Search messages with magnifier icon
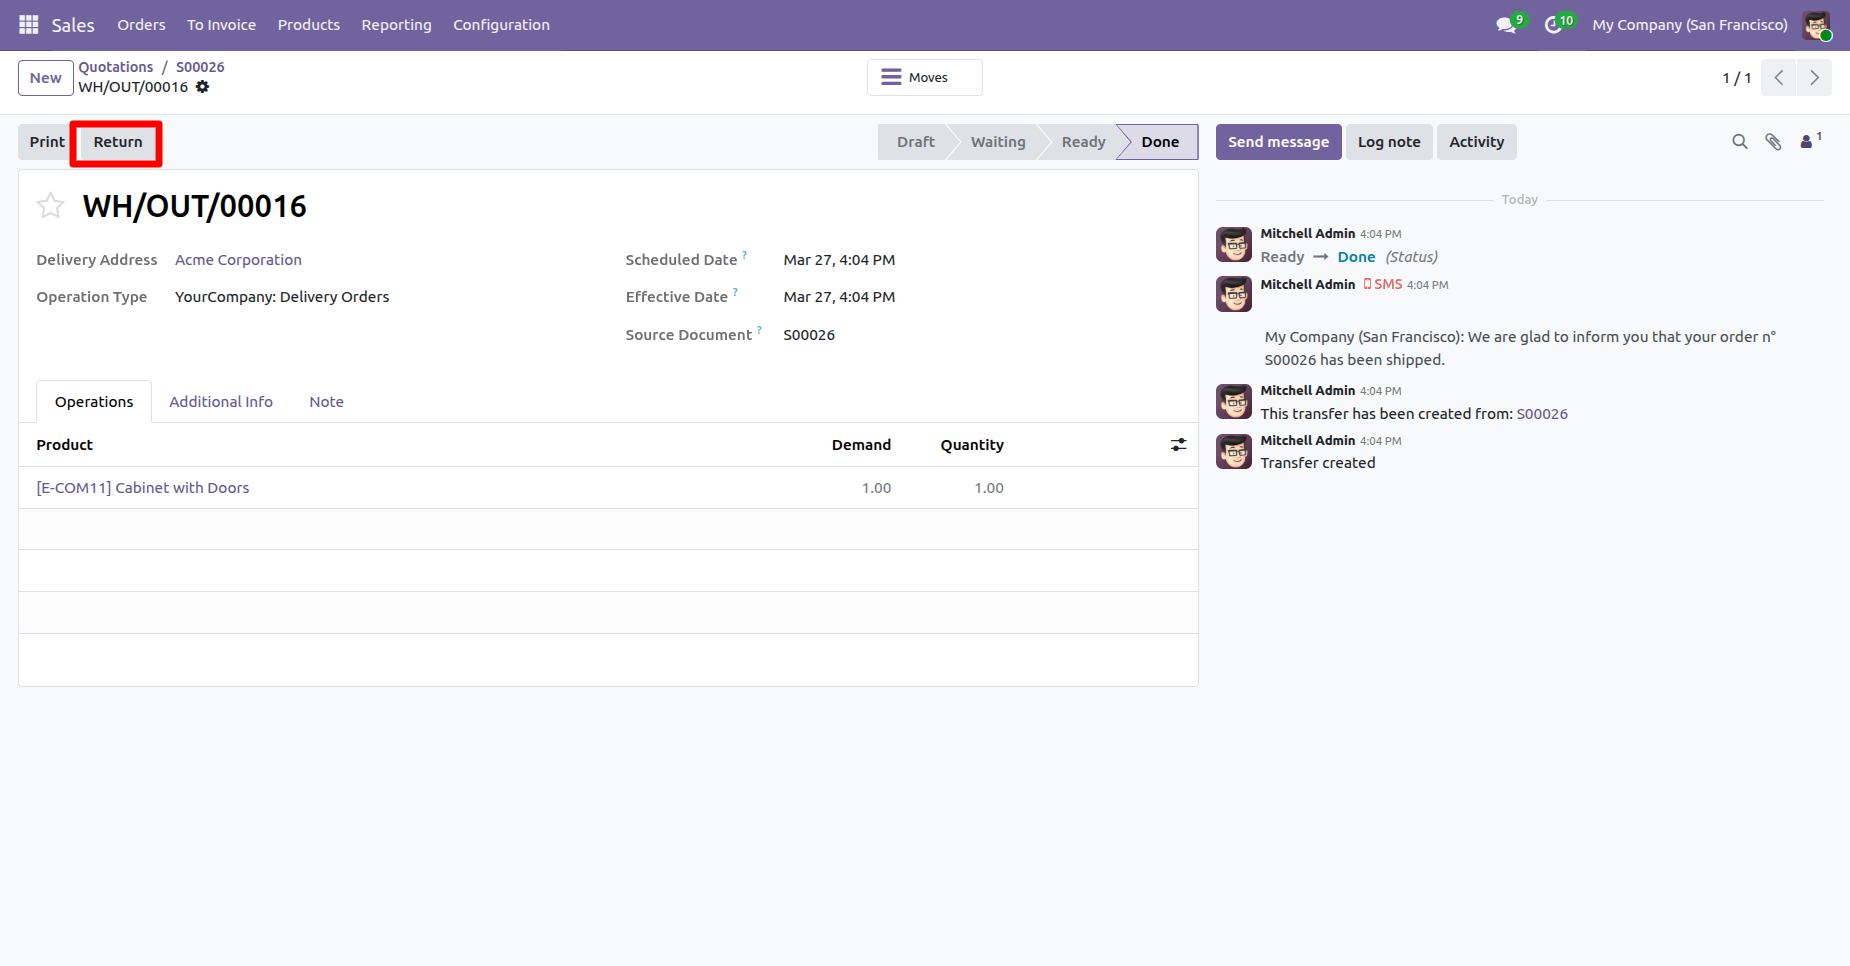1850x966 pixels. tap(1740, 142)
